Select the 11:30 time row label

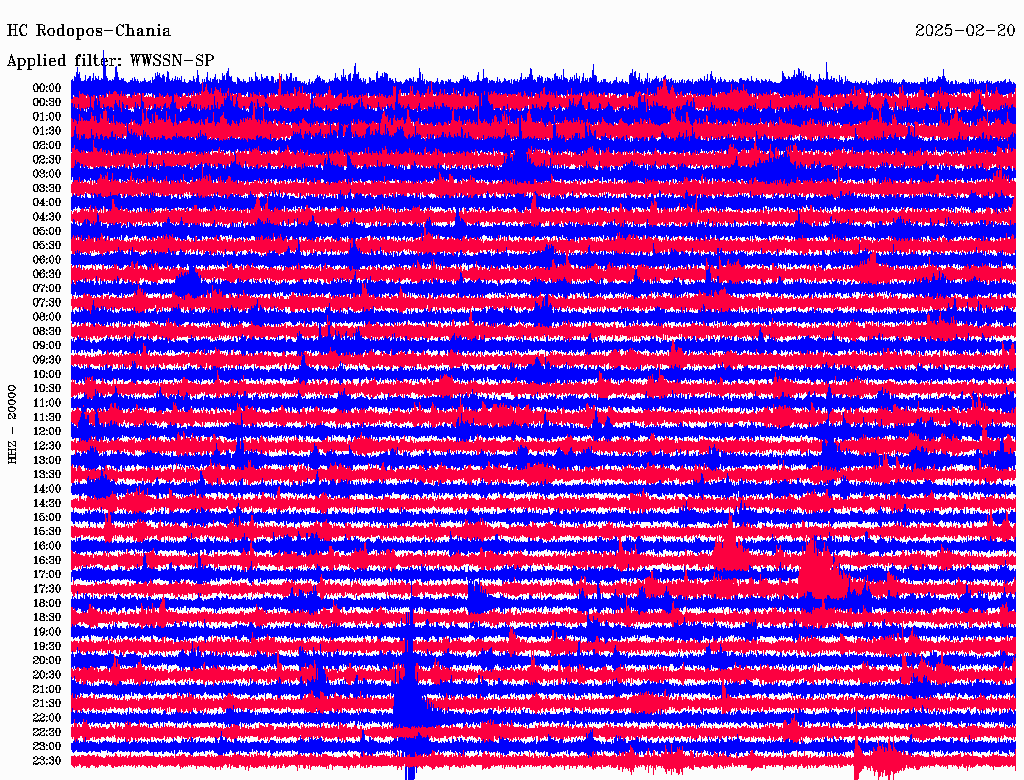coord(47,417)
